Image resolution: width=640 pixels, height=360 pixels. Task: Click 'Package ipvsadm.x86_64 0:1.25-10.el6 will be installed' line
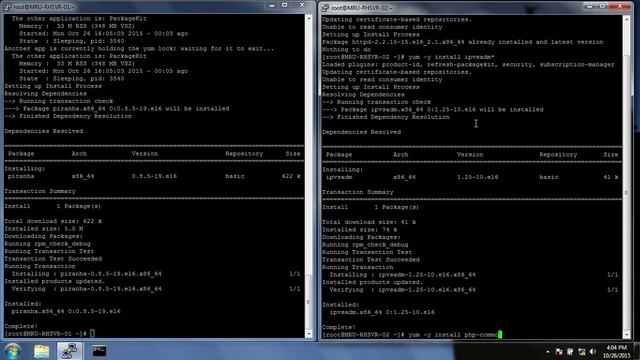click(x=433, y=109)
